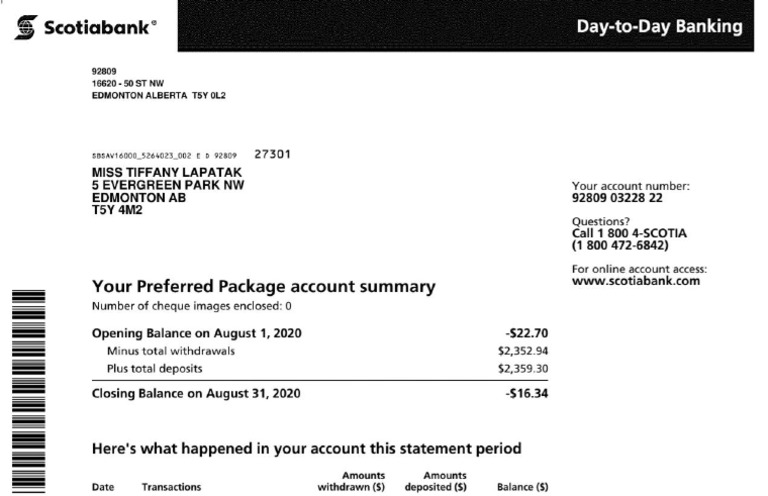Select the -$16.34 closing balance amount
Viewport: 768px width, 496px height.
(x=527, y=393)
